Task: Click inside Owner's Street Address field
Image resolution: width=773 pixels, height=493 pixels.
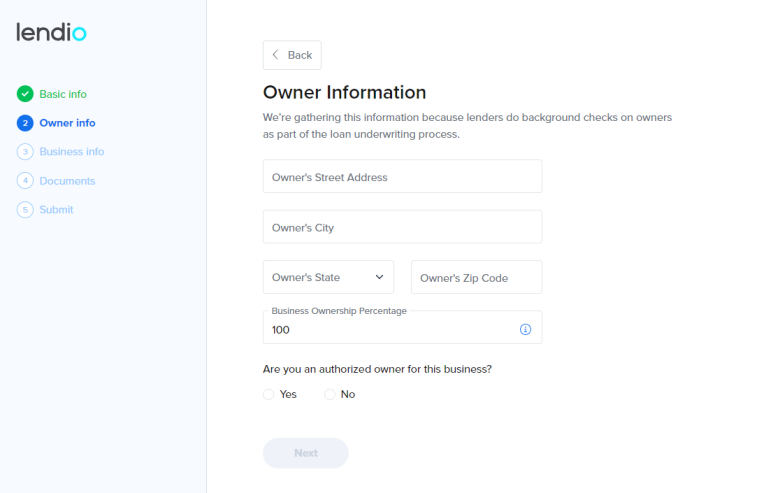Action: click(x=402, y=176)
